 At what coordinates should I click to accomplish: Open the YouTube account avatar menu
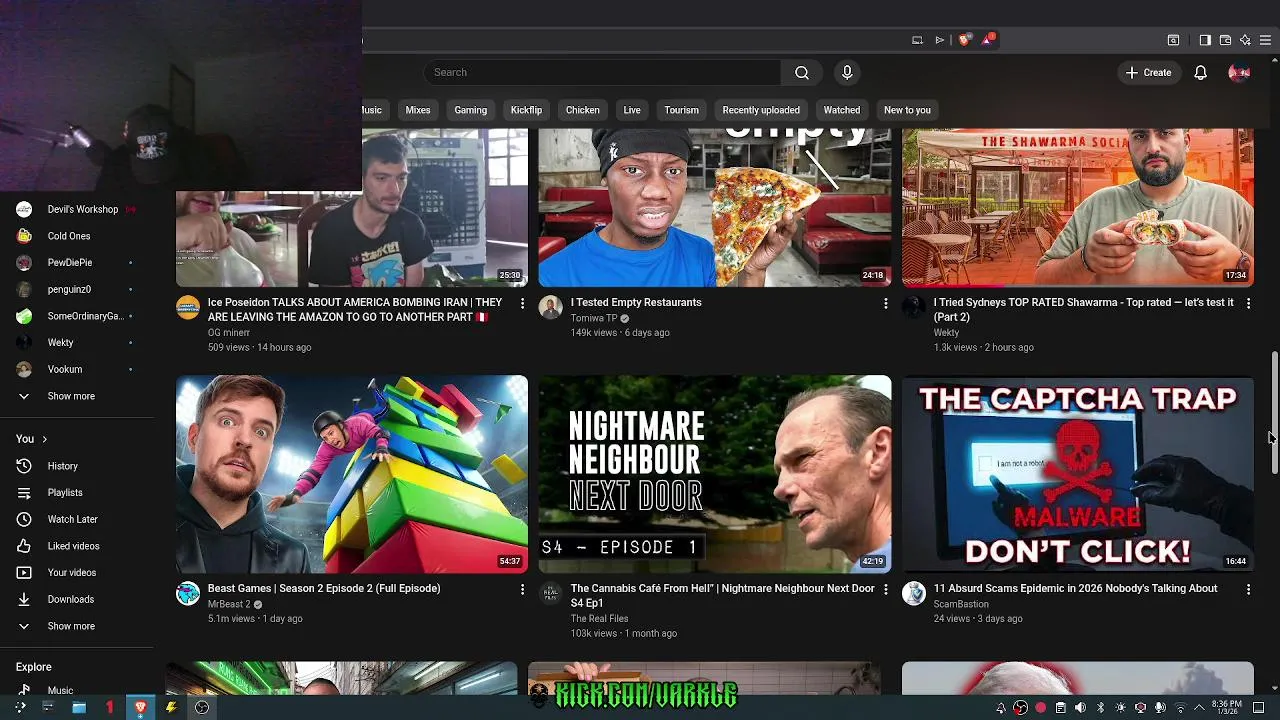[x=1239, y=72]
